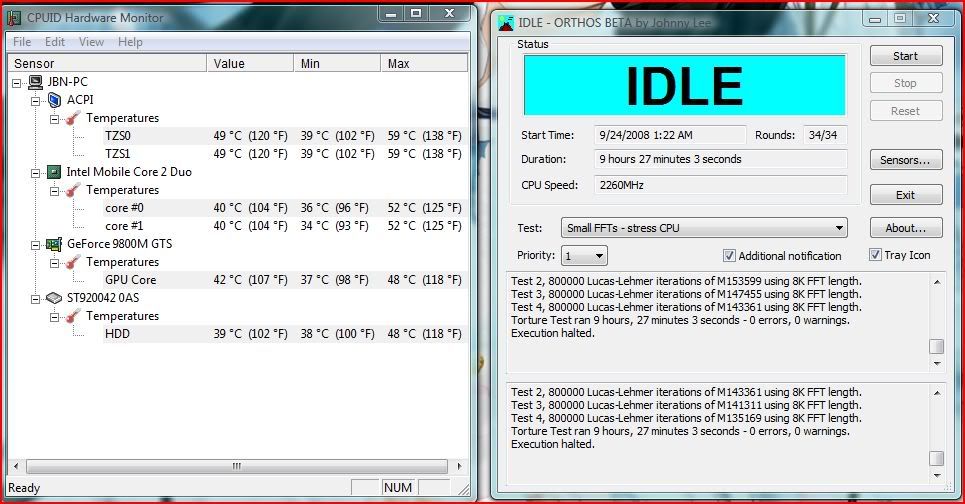Collapse Intel Mobile Core 2 Duo node
965x504 pixels.
[36, 173]
